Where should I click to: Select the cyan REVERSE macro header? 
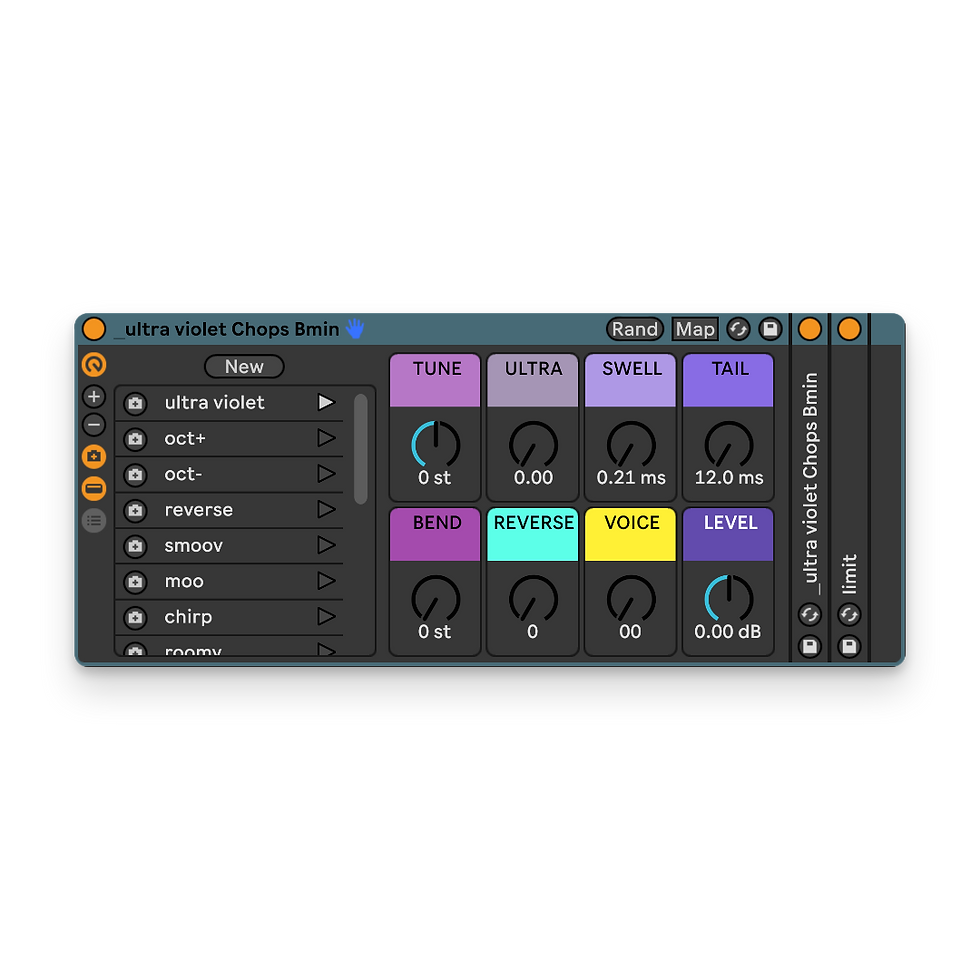click(x=532, y=534)
